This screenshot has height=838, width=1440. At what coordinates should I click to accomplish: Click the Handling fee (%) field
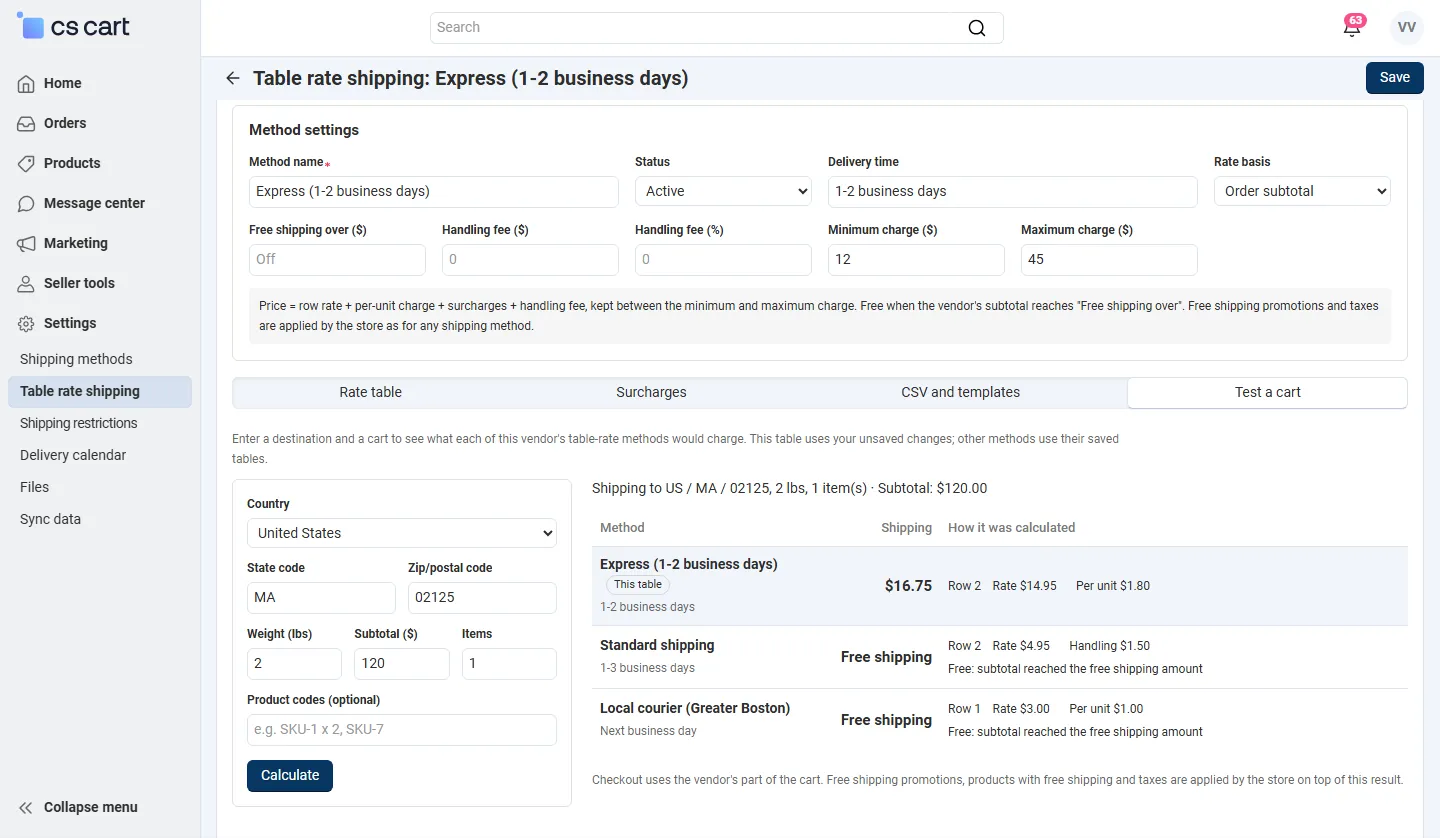723,259
